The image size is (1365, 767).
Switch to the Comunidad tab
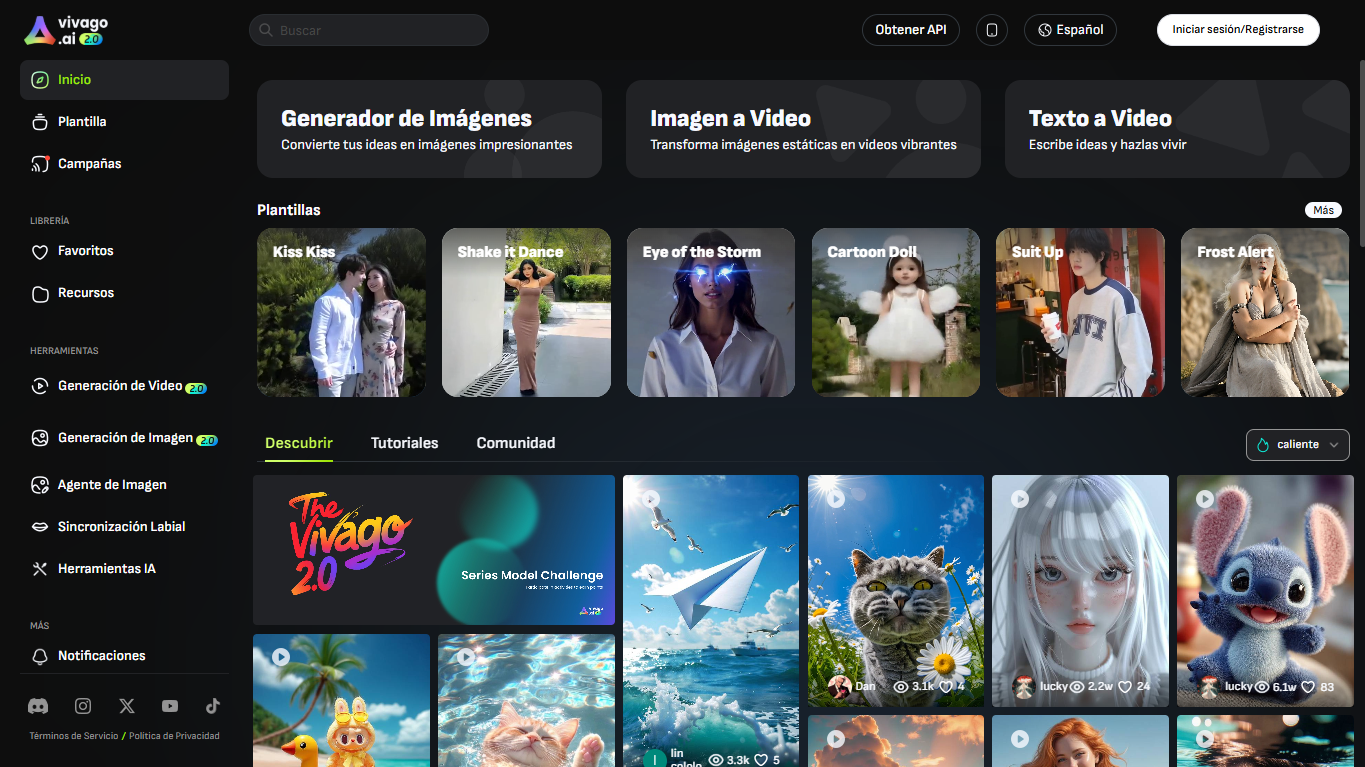point(515,443)
